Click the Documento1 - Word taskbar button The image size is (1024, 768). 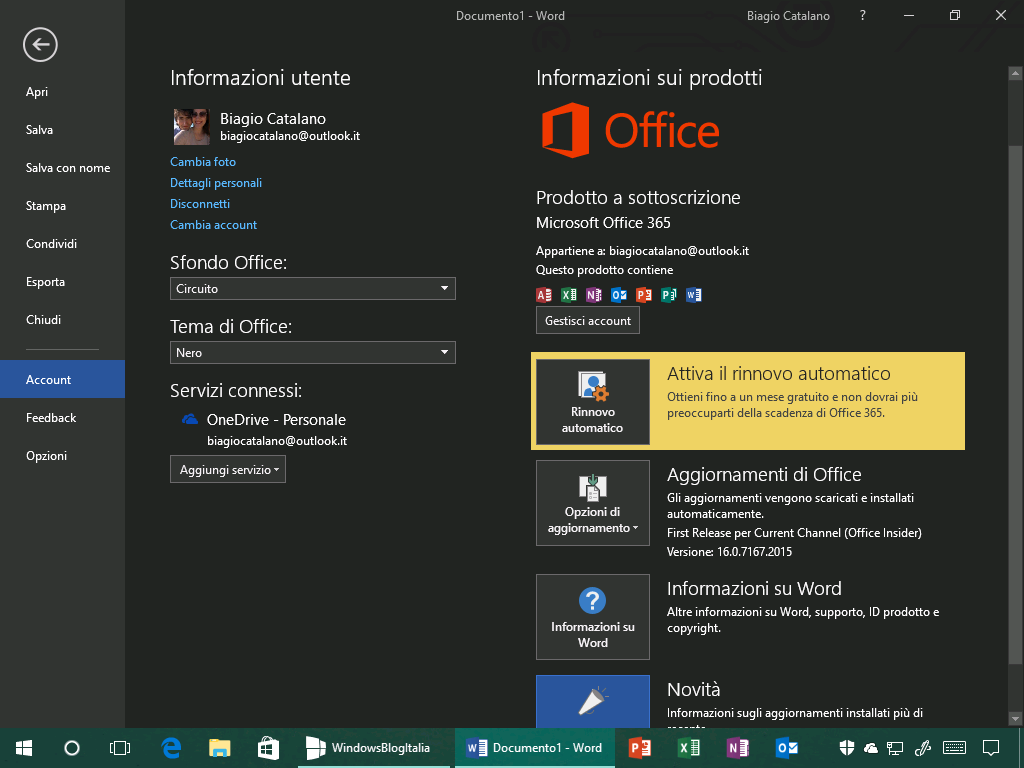coord(535,748)
